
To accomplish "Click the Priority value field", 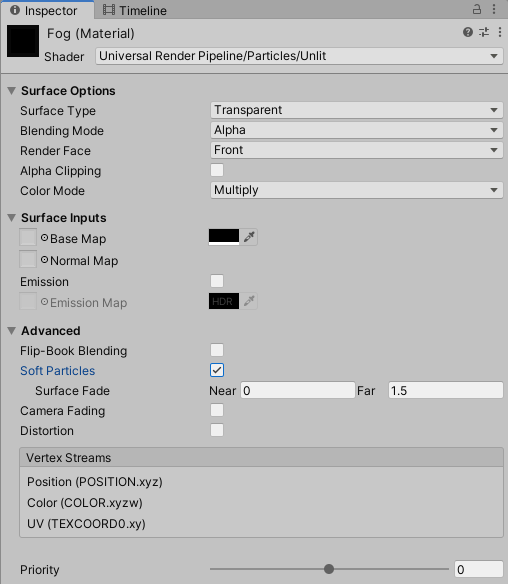I will pos(479,569).
